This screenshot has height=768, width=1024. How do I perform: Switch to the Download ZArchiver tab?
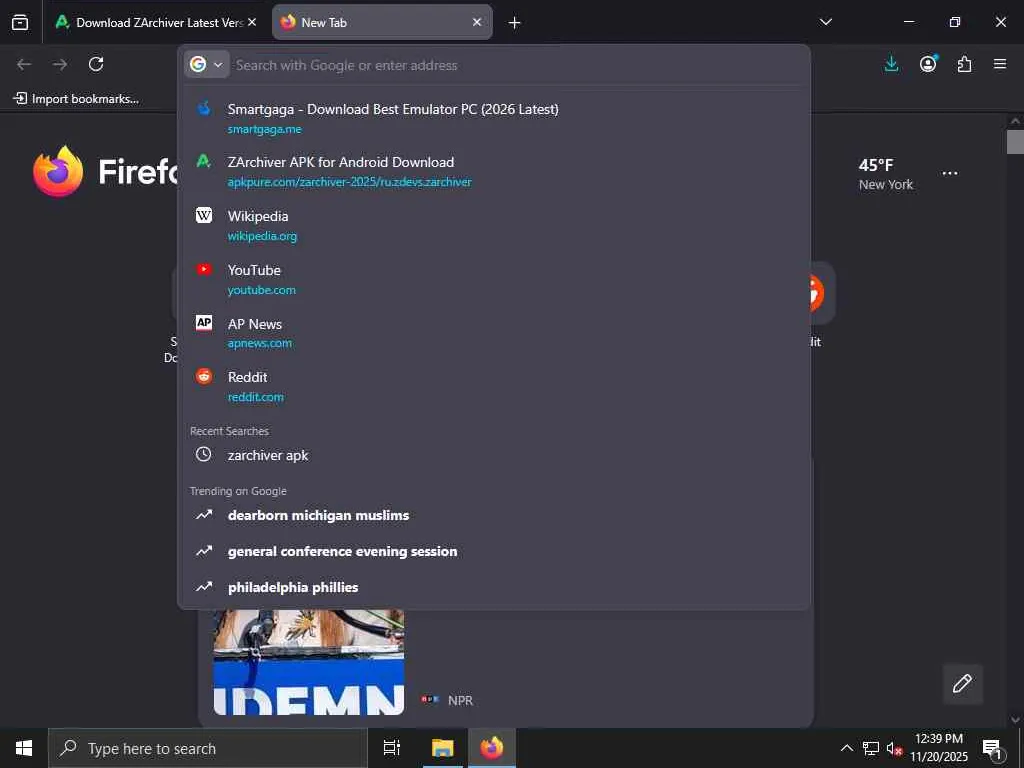155,22
